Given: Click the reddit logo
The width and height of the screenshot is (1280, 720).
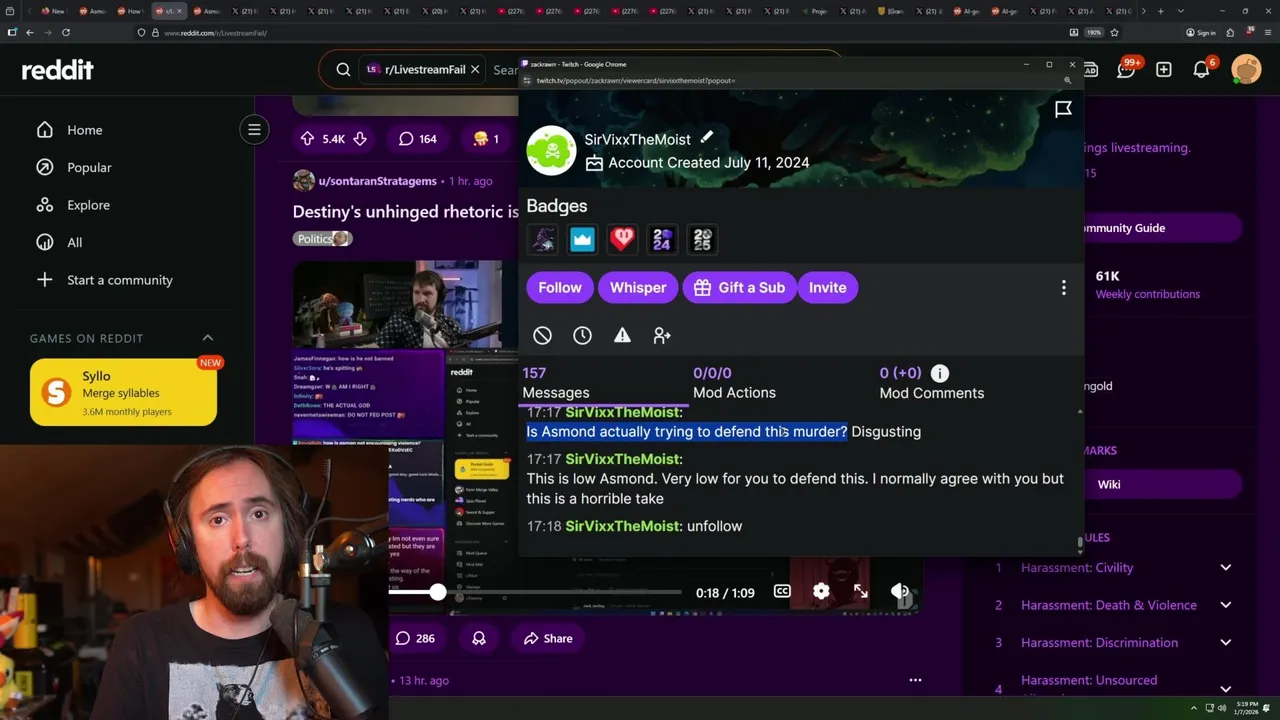Looking at the screenshot, I should (x=58, y=69).
